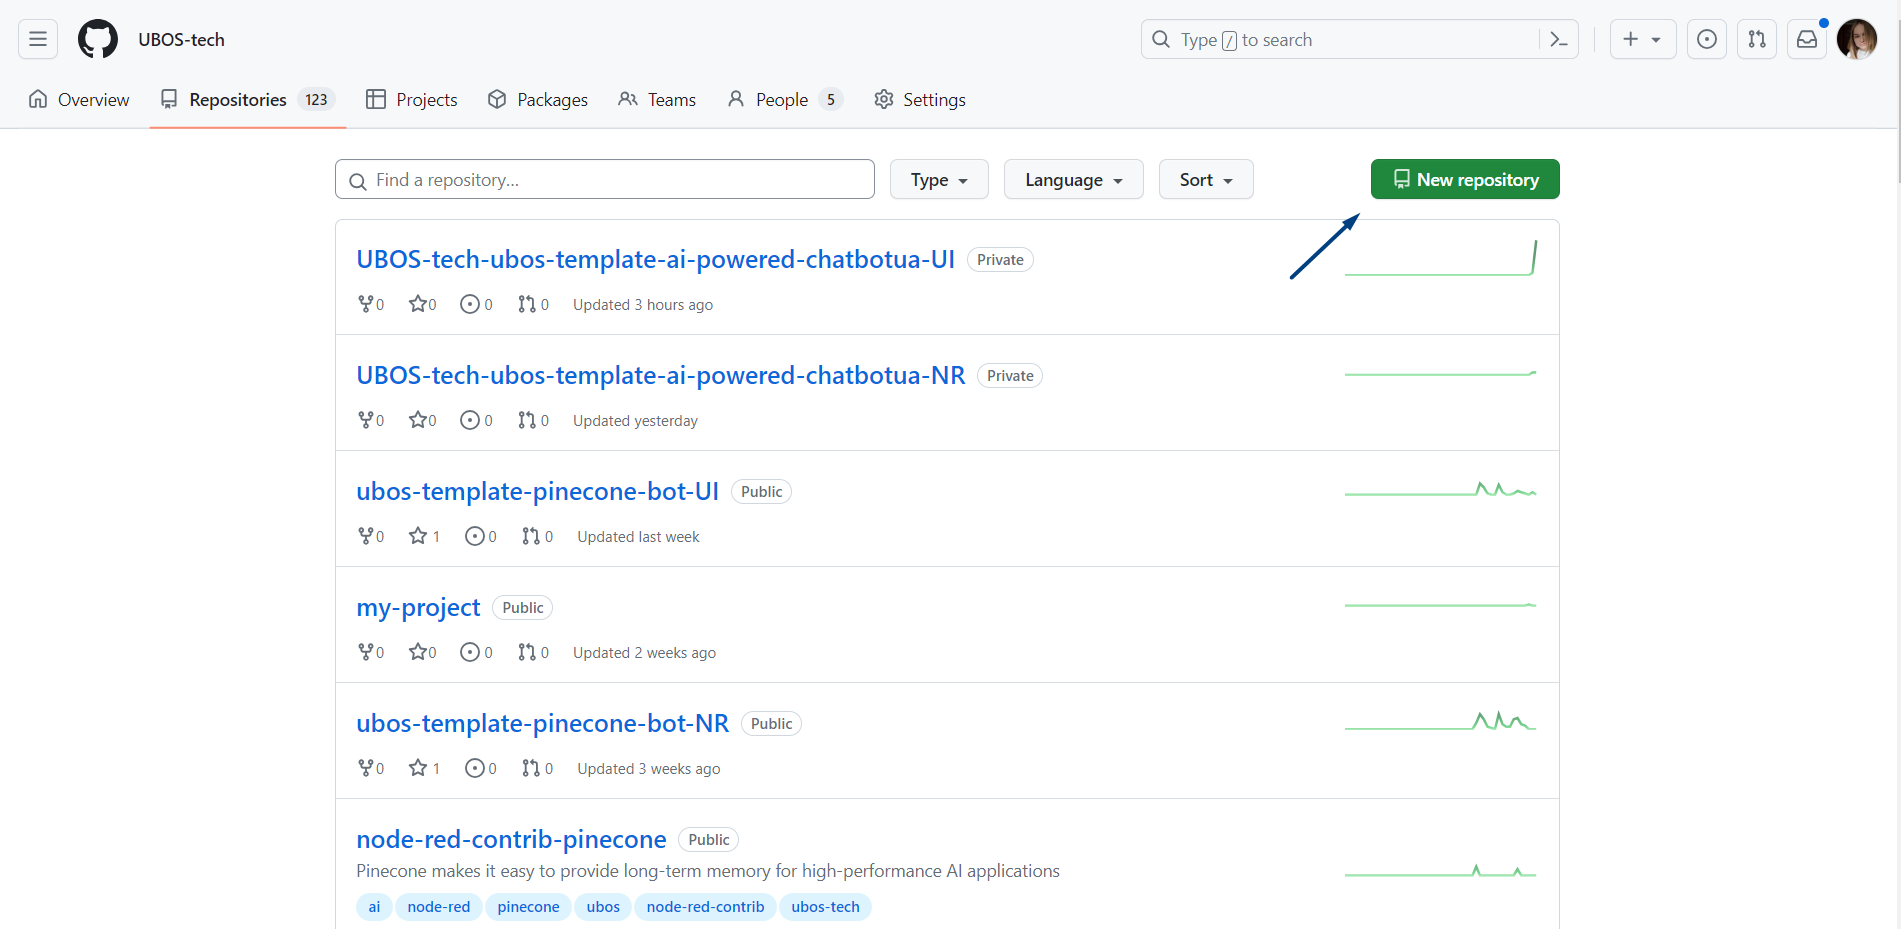Select the Repositories tab
Viewport: 1901px width, 929px height.
248,99
